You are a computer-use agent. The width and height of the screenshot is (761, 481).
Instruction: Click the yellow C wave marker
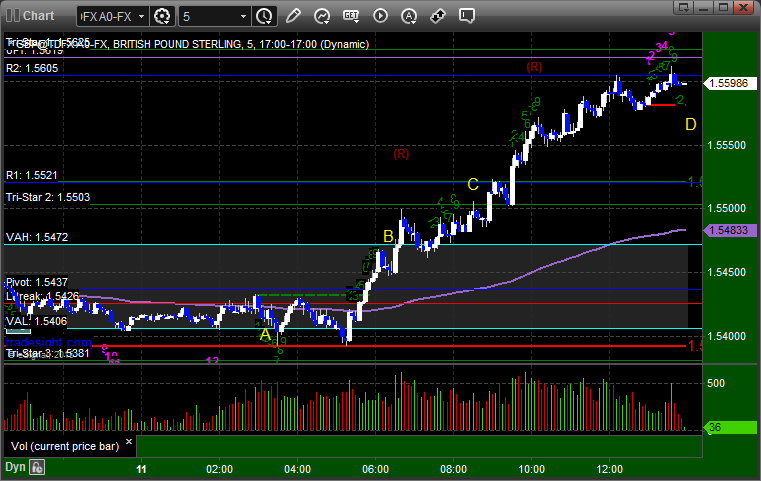tap(473, 184)
